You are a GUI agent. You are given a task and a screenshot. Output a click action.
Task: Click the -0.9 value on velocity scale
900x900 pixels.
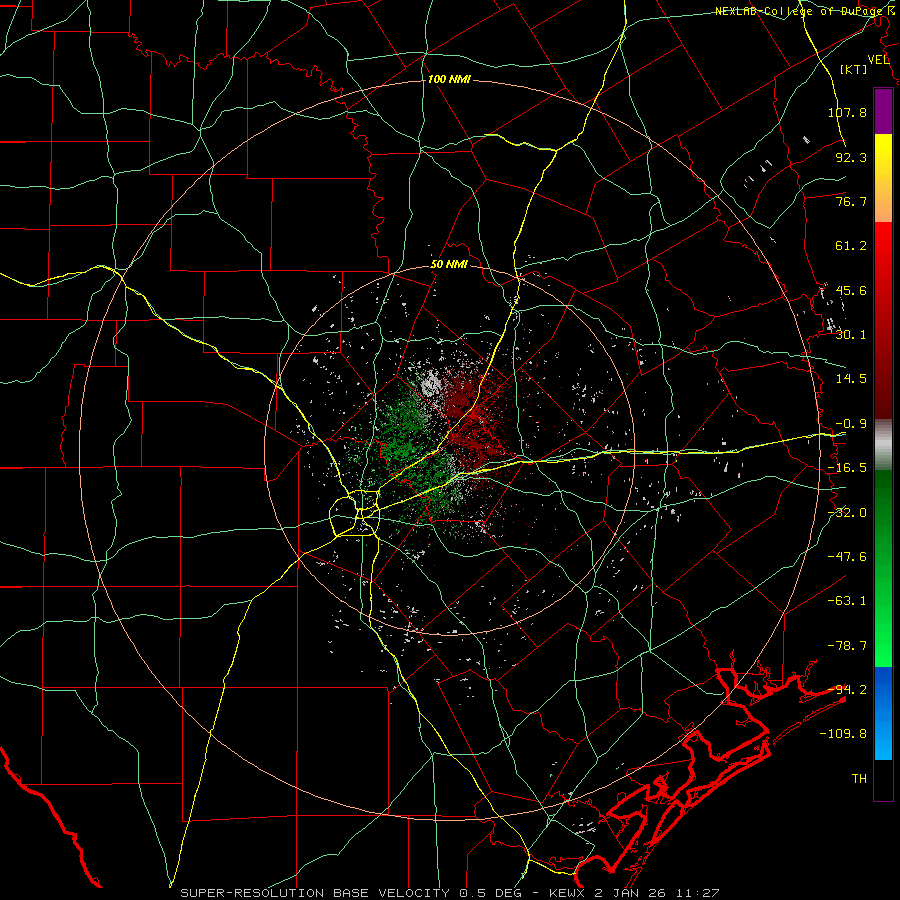coord(851,424)
